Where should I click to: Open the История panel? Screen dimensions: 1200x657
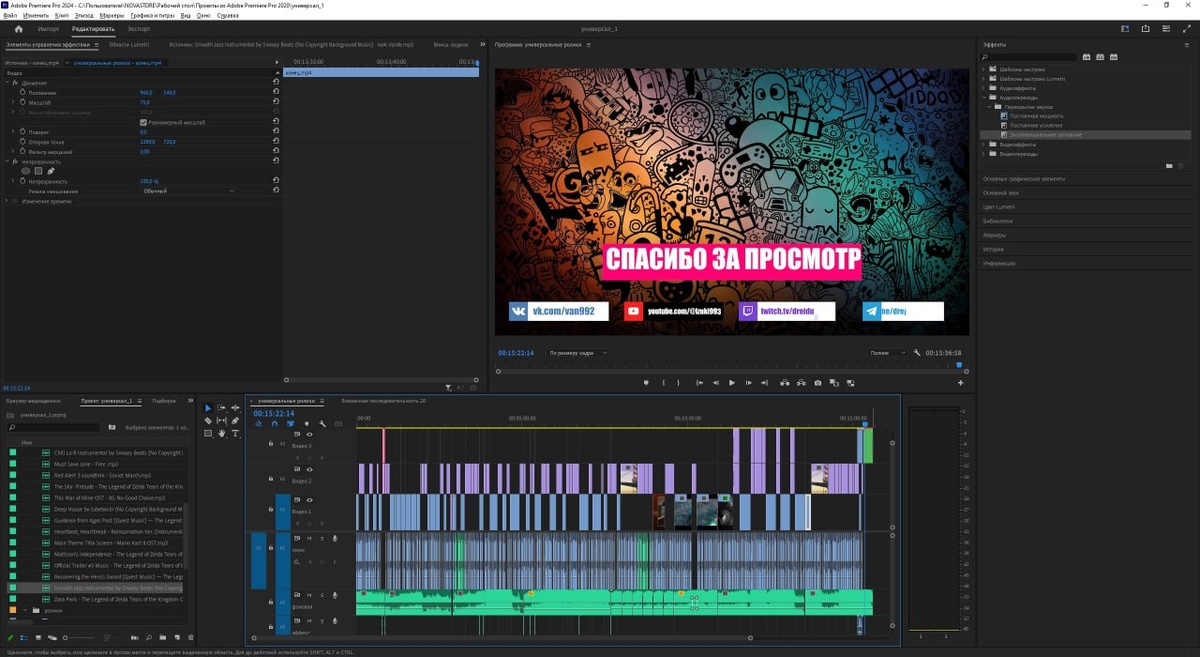tap(993, 249)
